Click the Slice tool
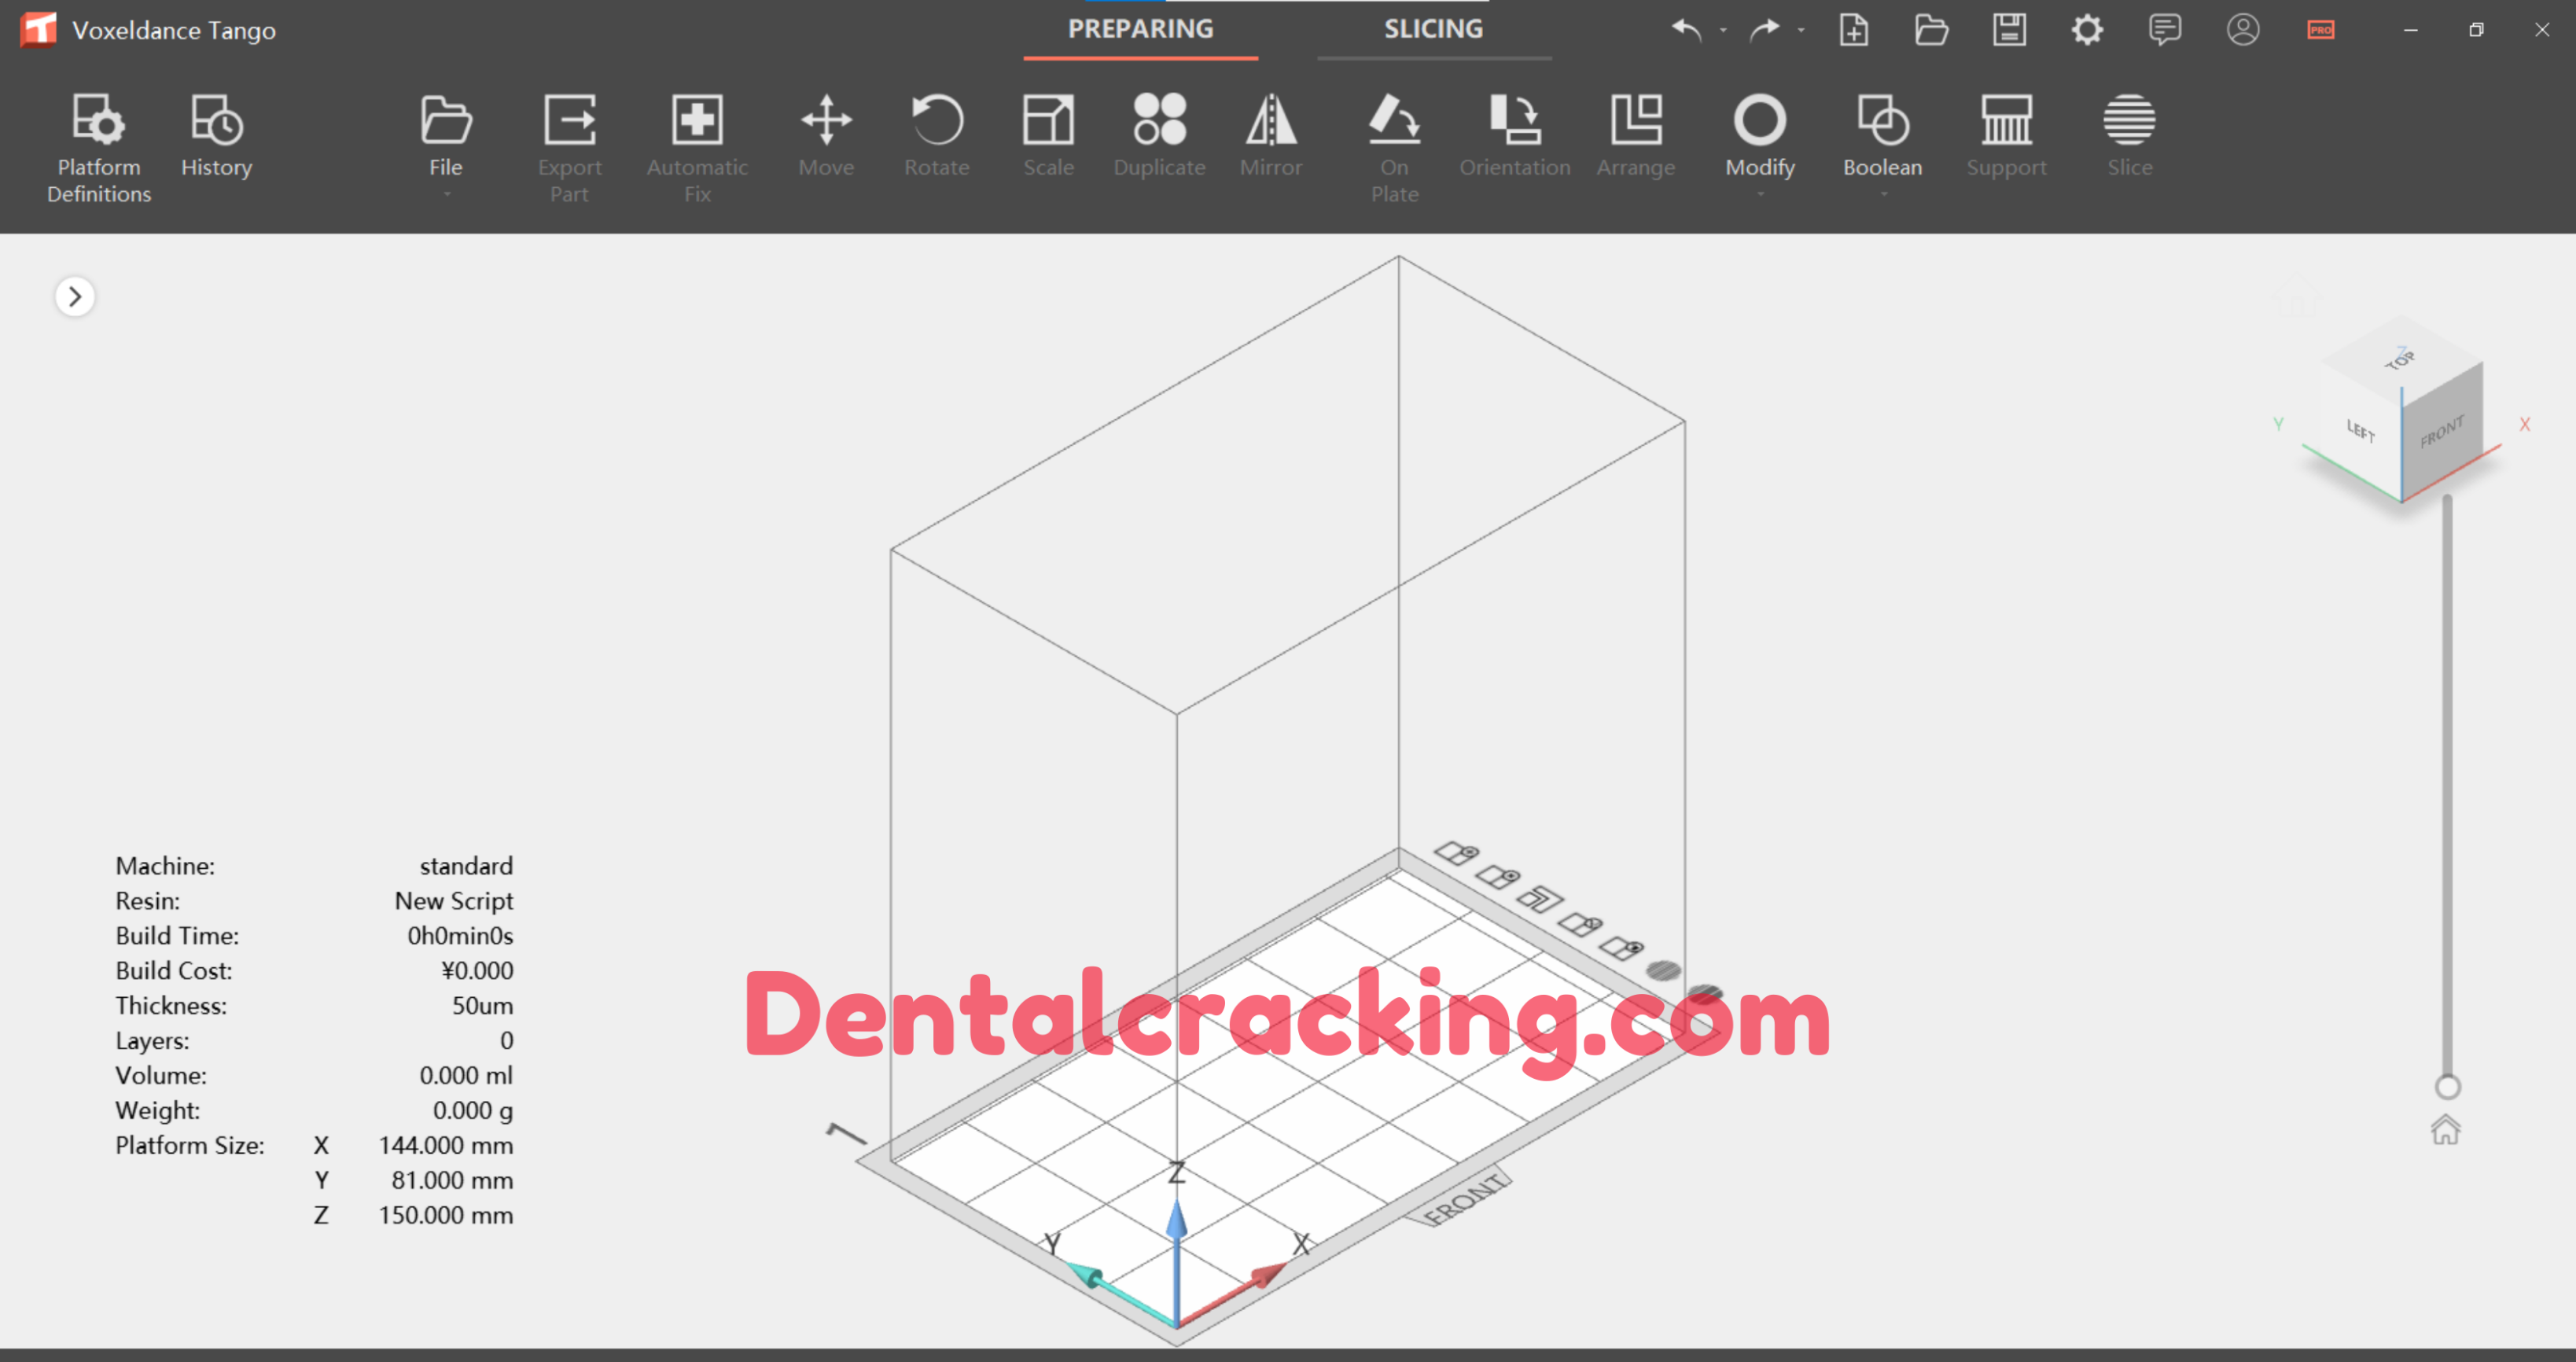 [x=2129, y=136]
